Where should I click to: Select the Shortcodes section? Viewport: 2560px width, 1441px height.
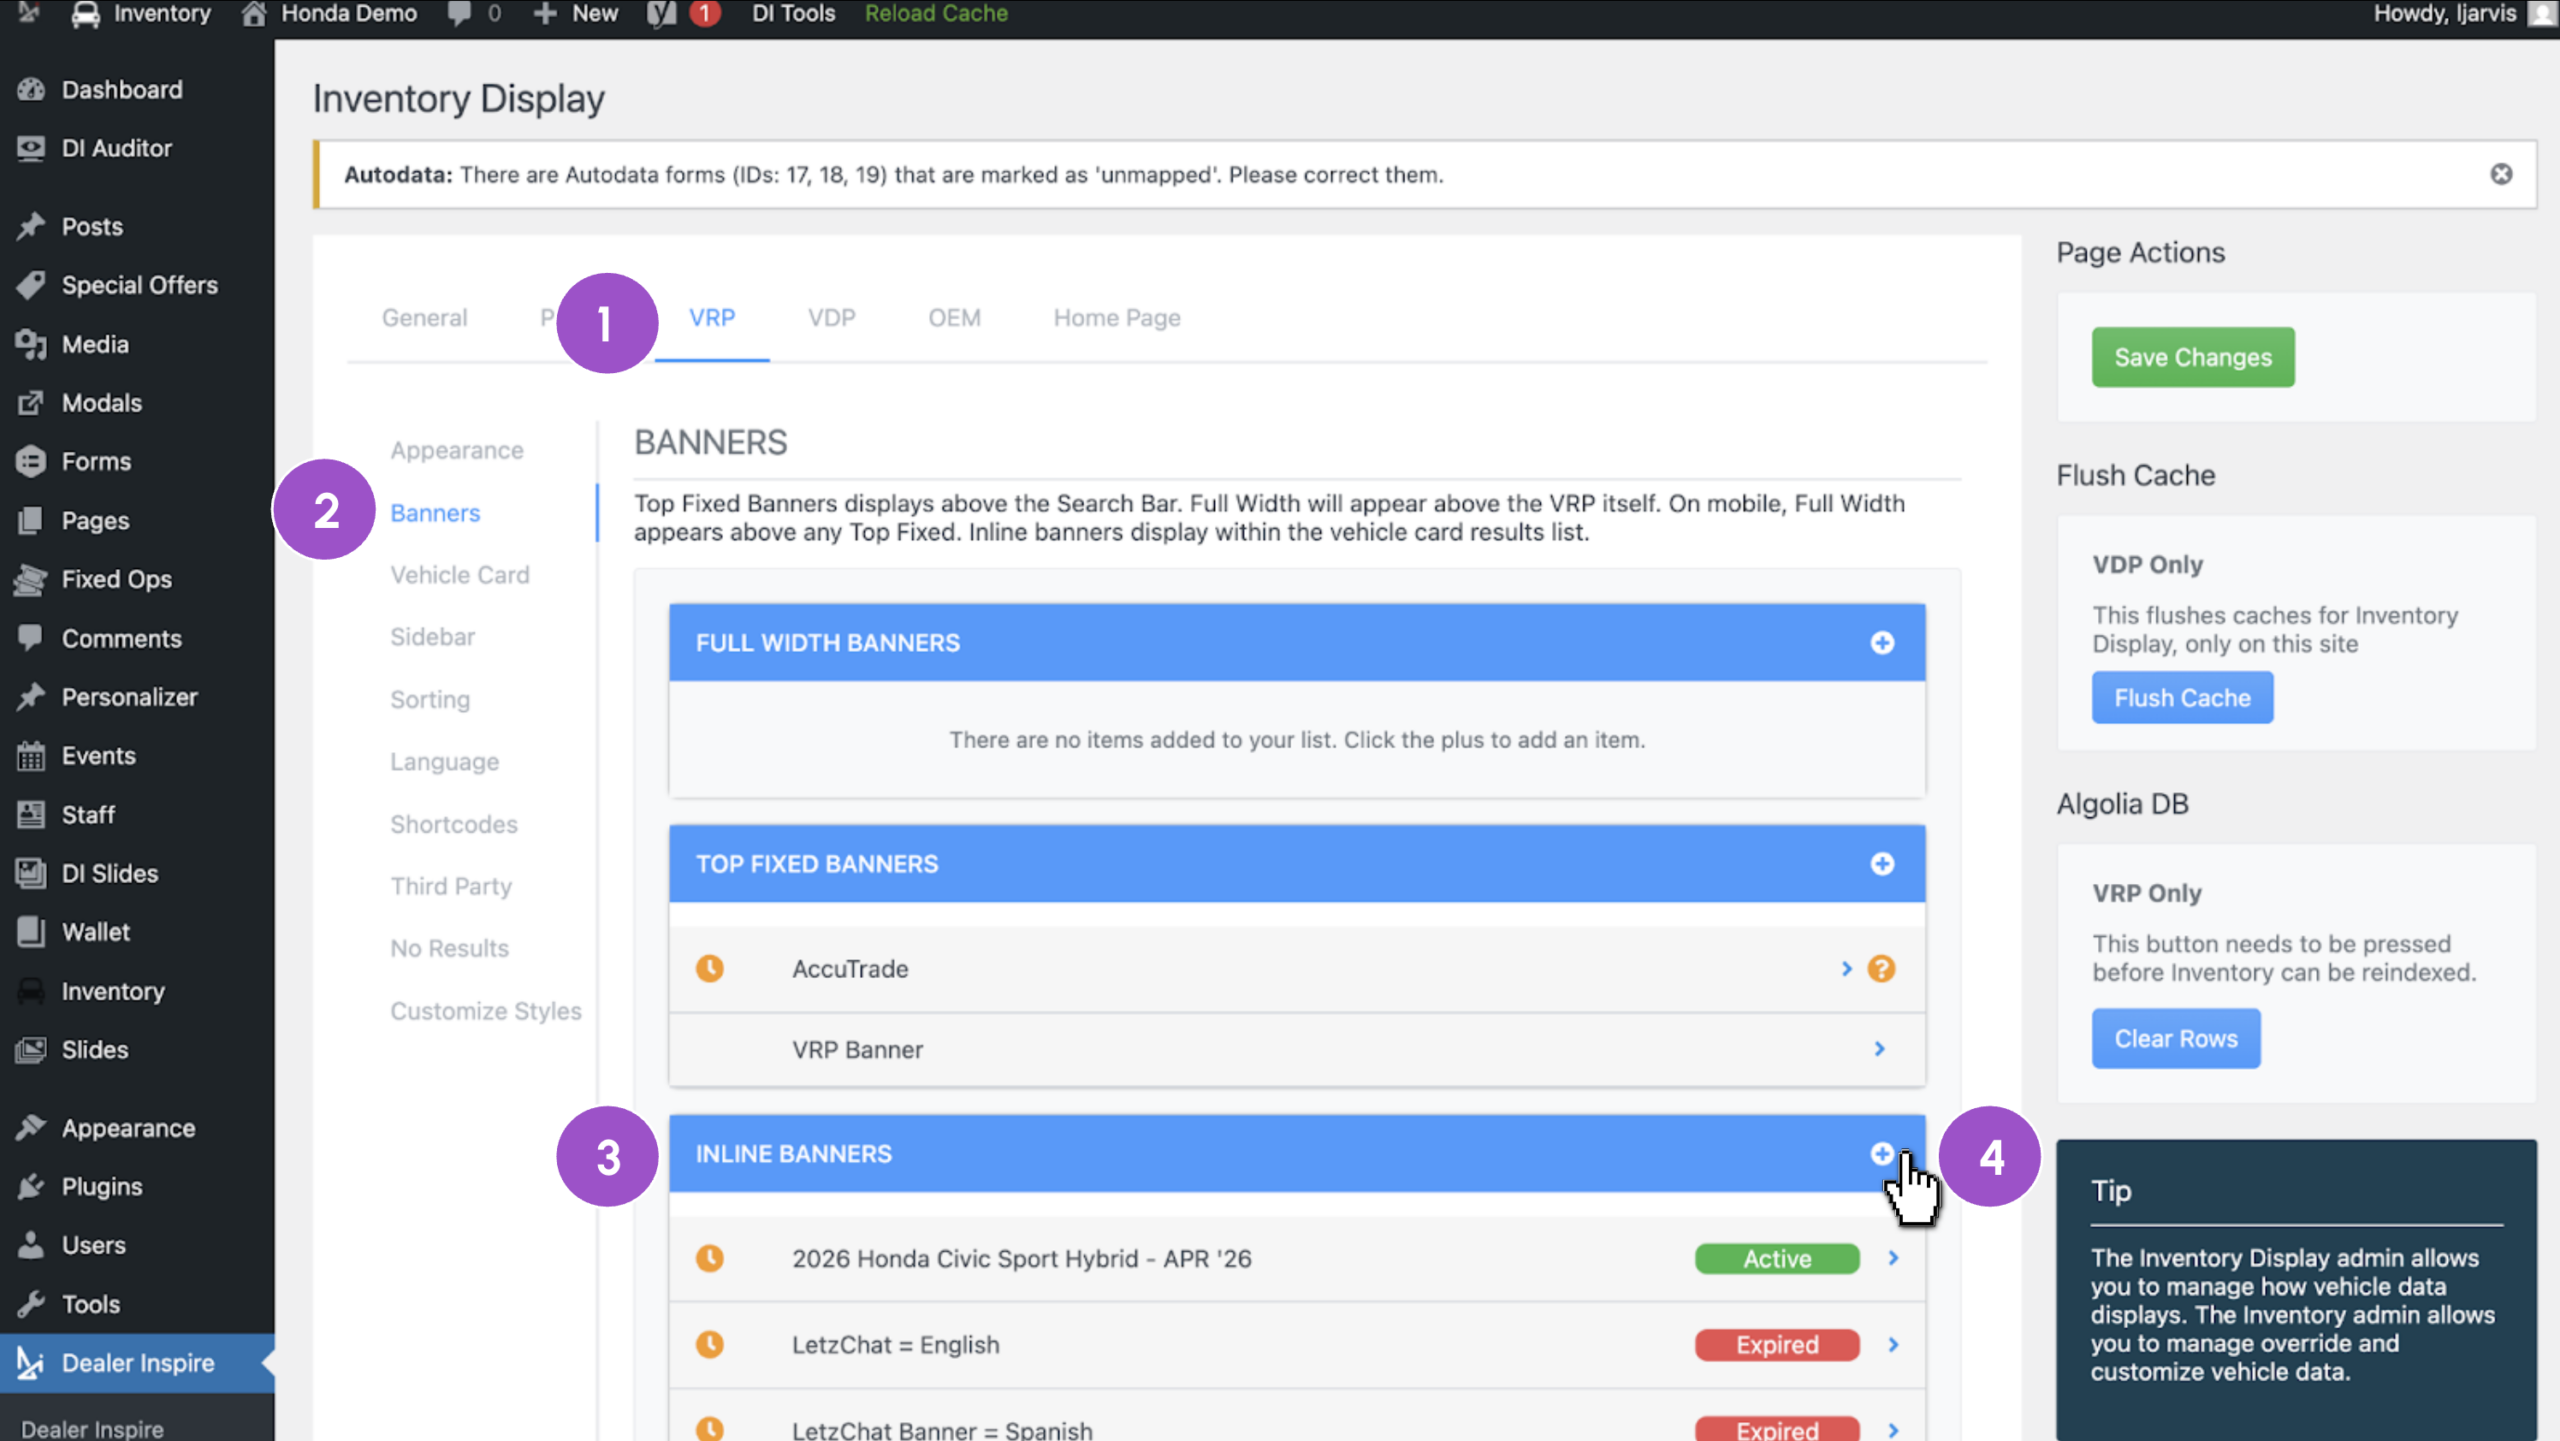[x=454, y=824]
